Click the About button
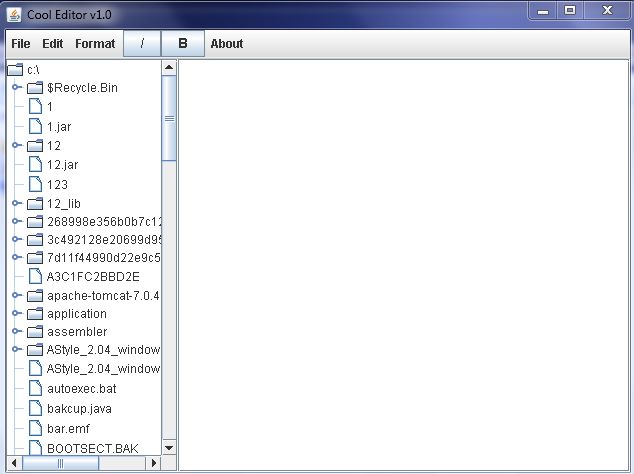 pos(227,44)
